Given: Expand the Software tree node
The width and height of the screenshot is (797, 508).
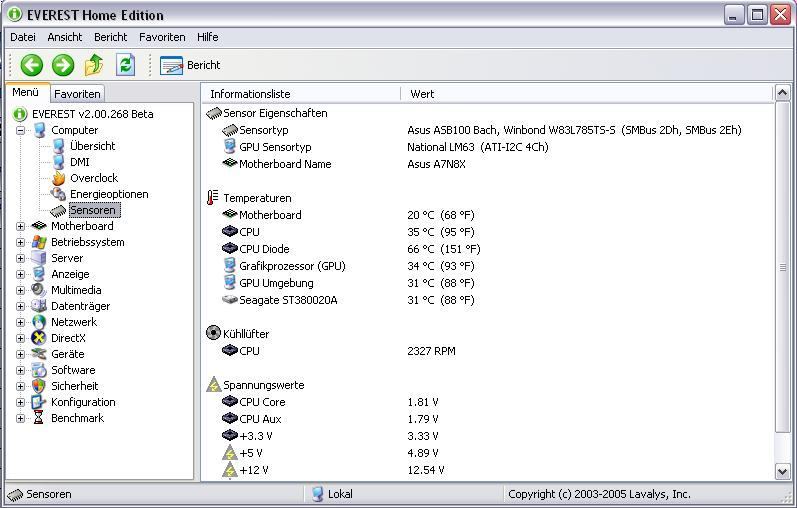Looking at the screenshot, I should point(20,370).
